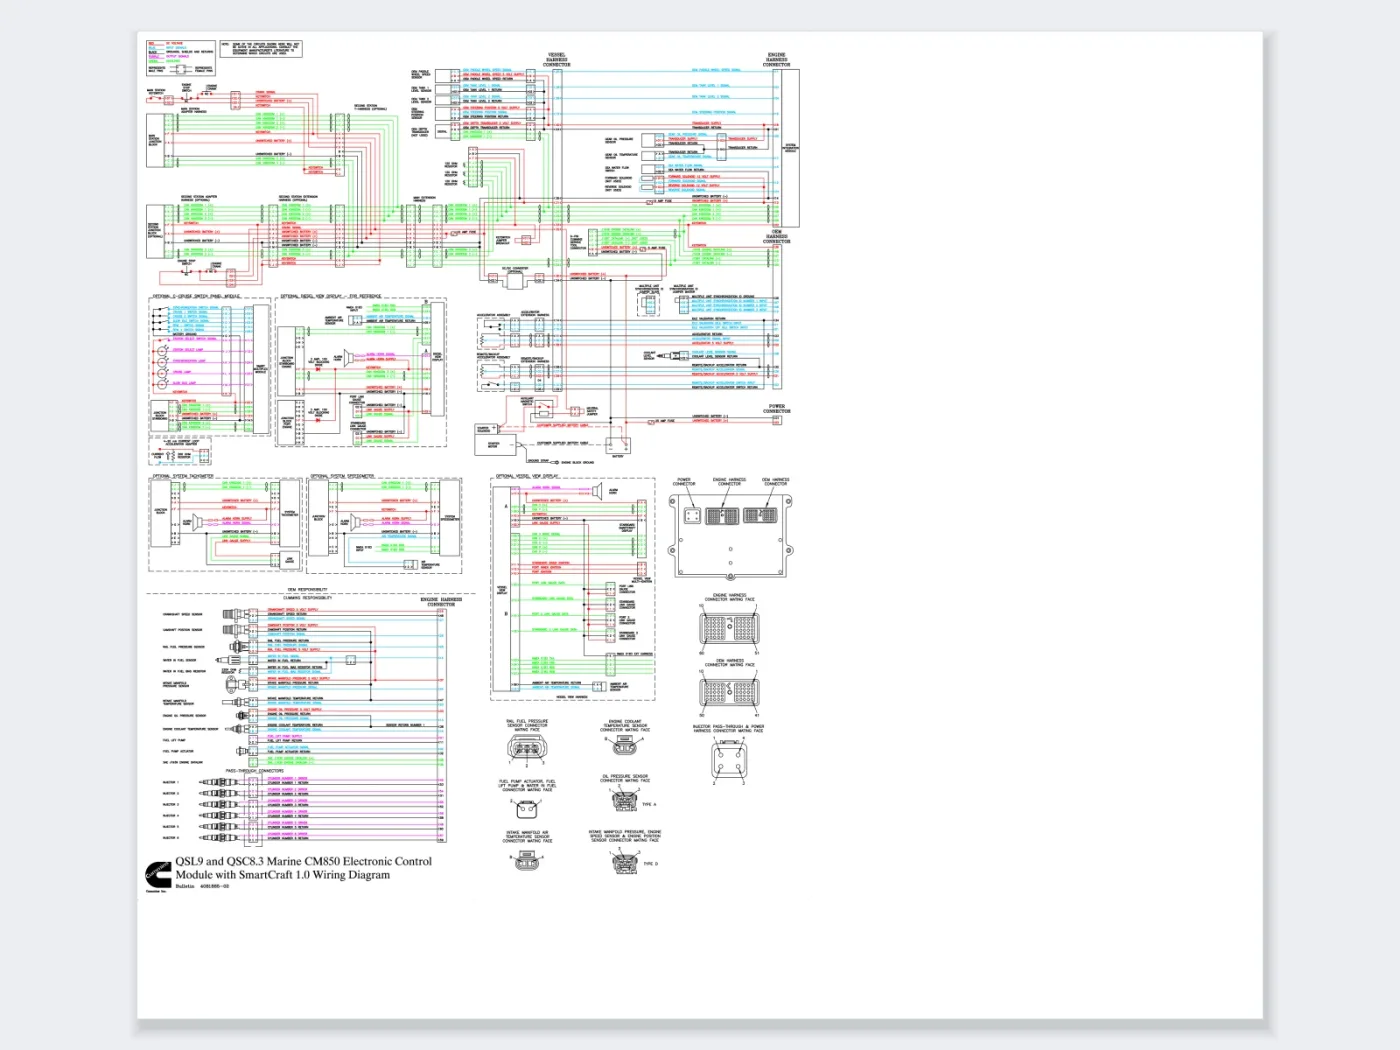The image size is (1400, 1050).
Task: Click the 'SYSTEM TACHOMETER' box
Action: tap(290, 513)
